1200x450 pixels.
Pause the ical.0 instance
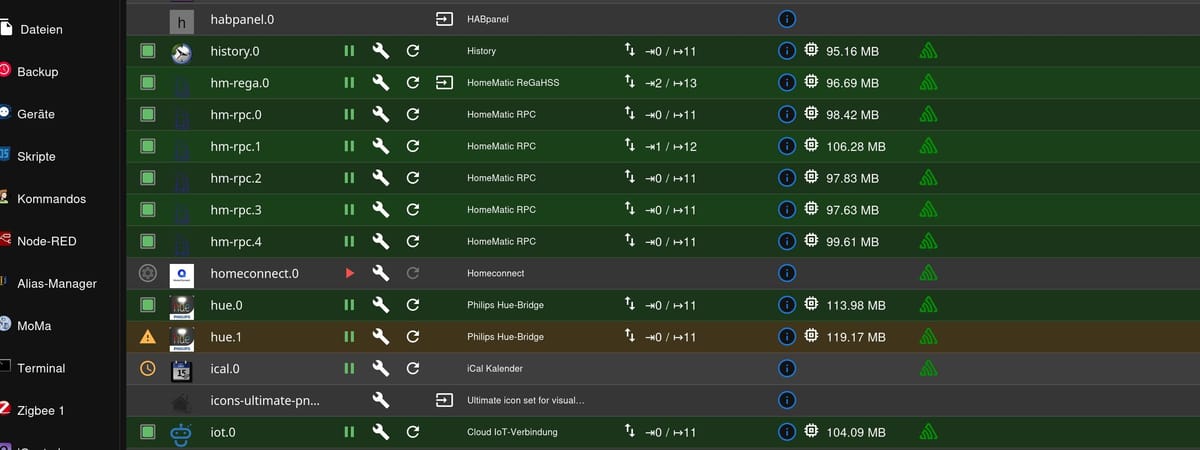[349, 368]
